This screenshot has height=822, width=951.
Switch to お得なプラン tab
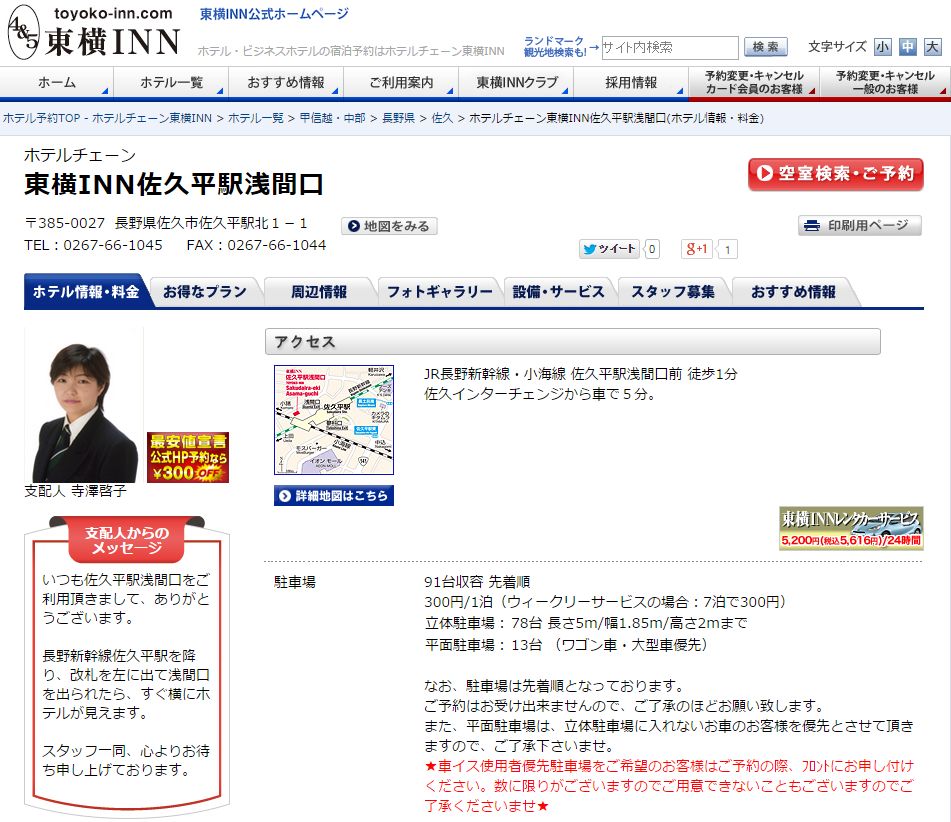tap(205, 292)
